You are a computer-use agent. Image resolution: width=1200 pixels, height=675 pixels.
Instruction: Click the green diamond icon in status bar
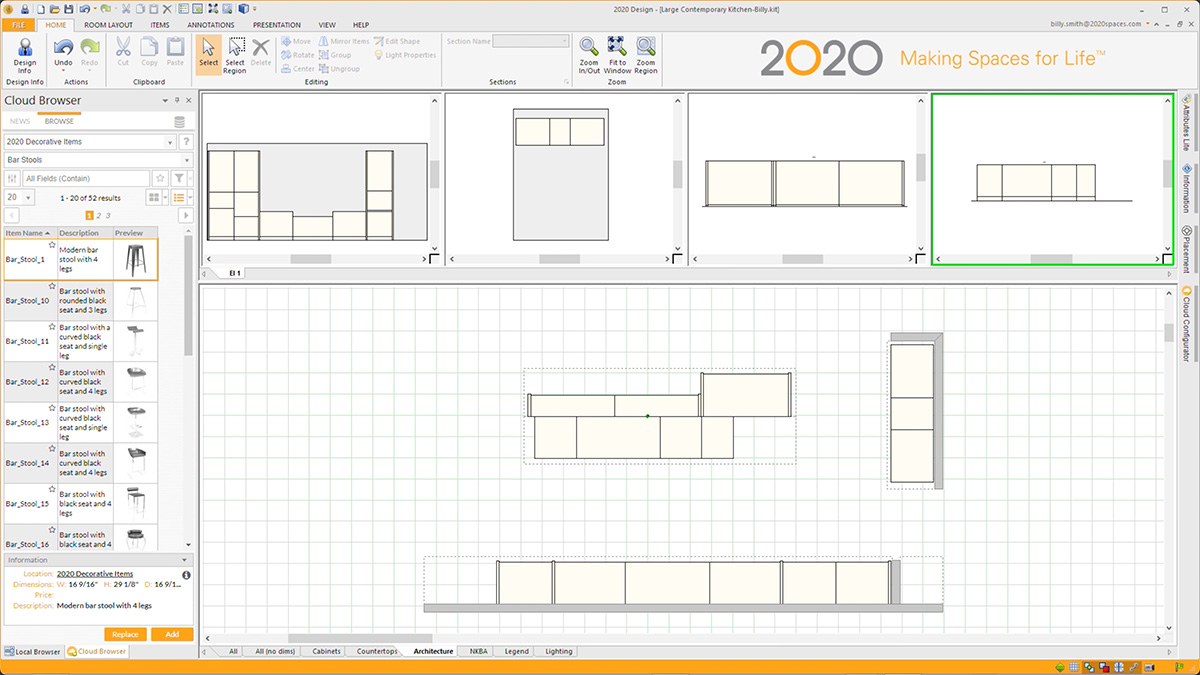[x=1060, y=667]
